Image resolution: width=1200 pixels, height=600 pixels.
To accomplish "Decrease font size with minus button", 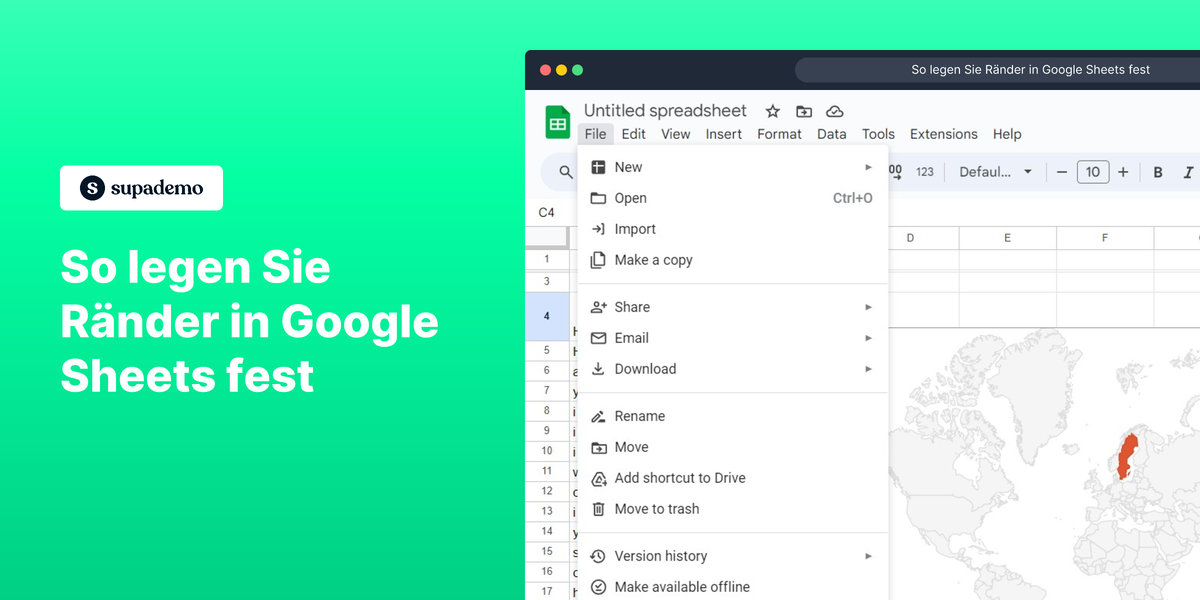I will 1062,172.
